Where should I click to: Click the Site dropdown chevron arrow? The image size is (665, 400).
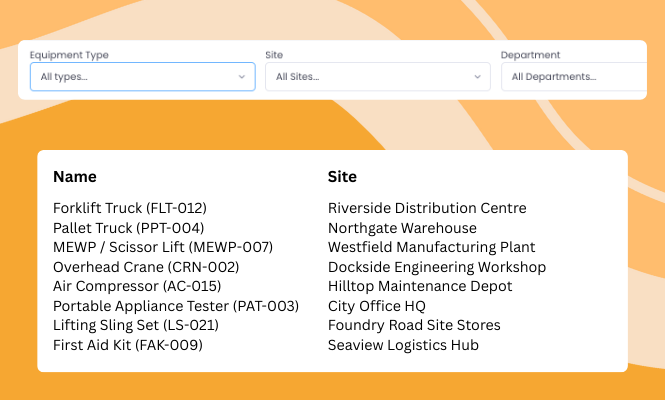tap(477, 77)
